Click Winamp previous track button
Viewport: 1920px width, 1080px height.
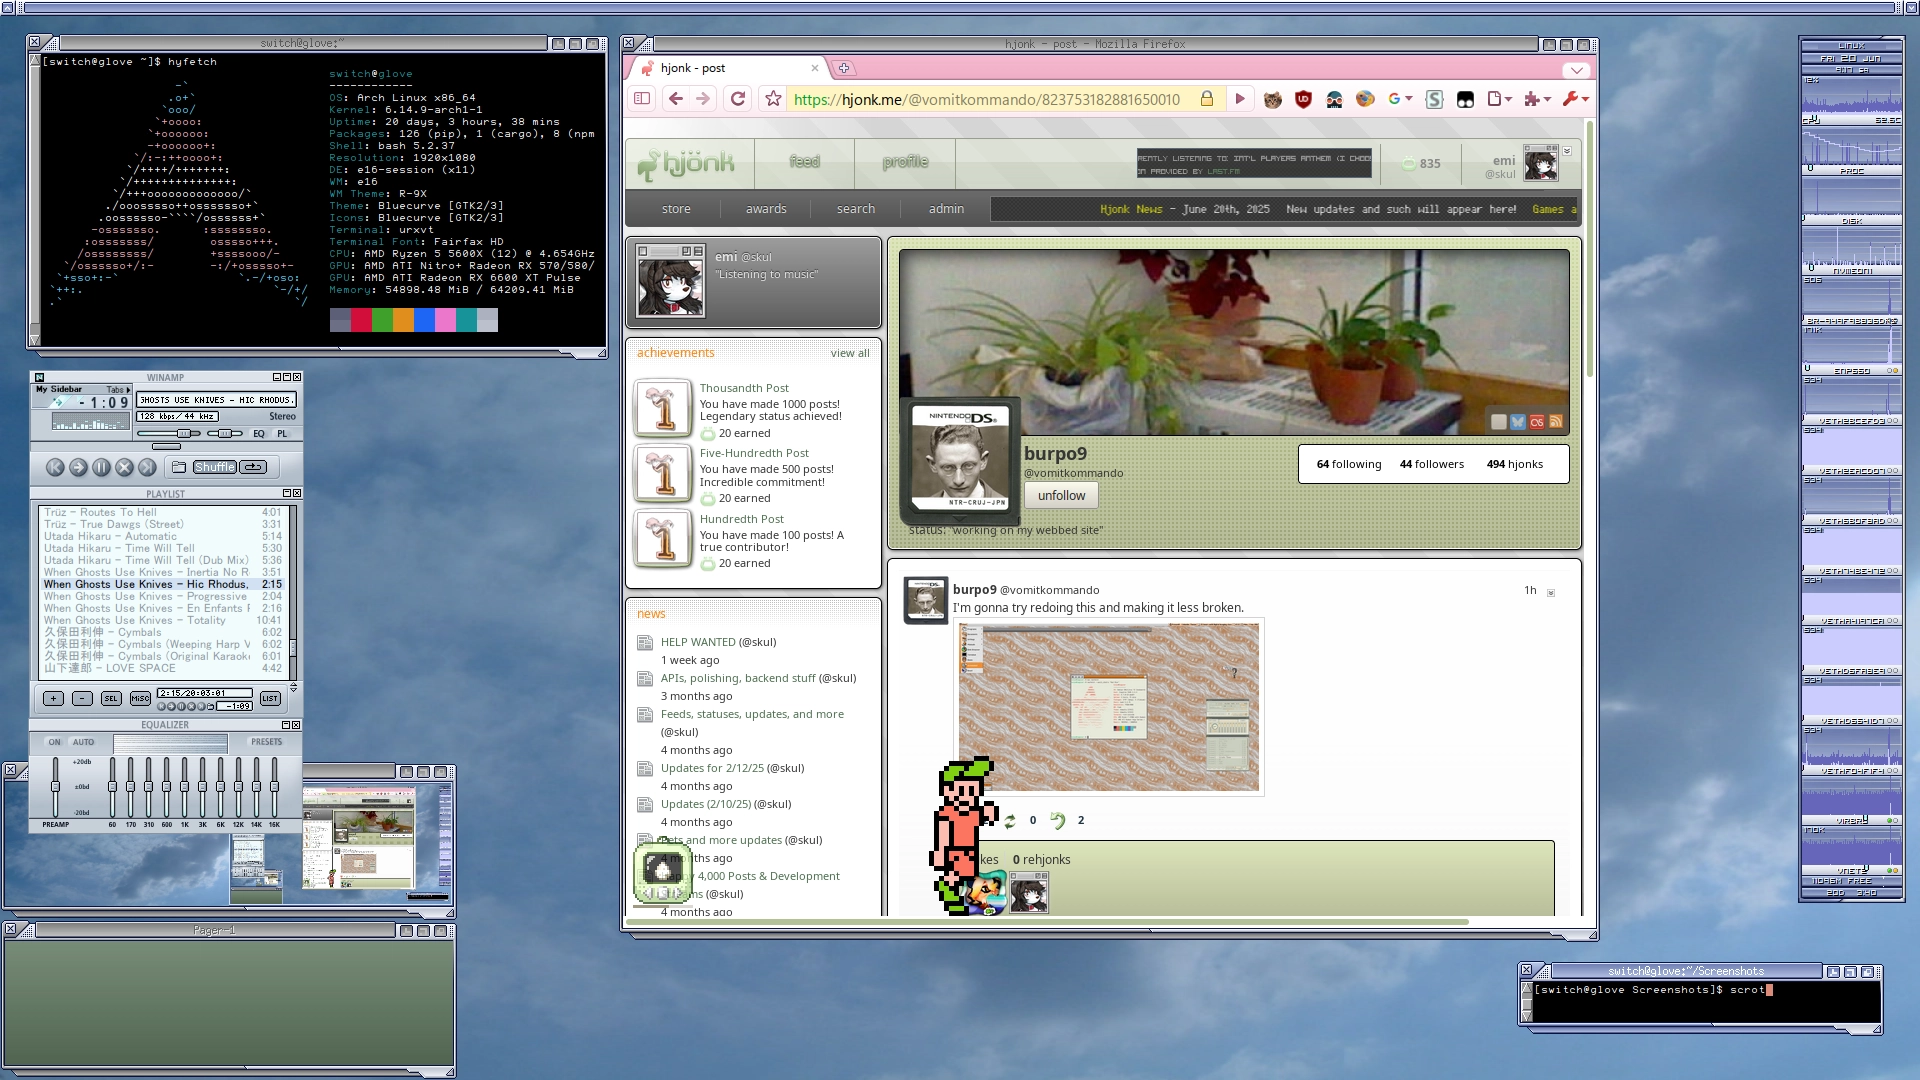[x=55, y=467]
